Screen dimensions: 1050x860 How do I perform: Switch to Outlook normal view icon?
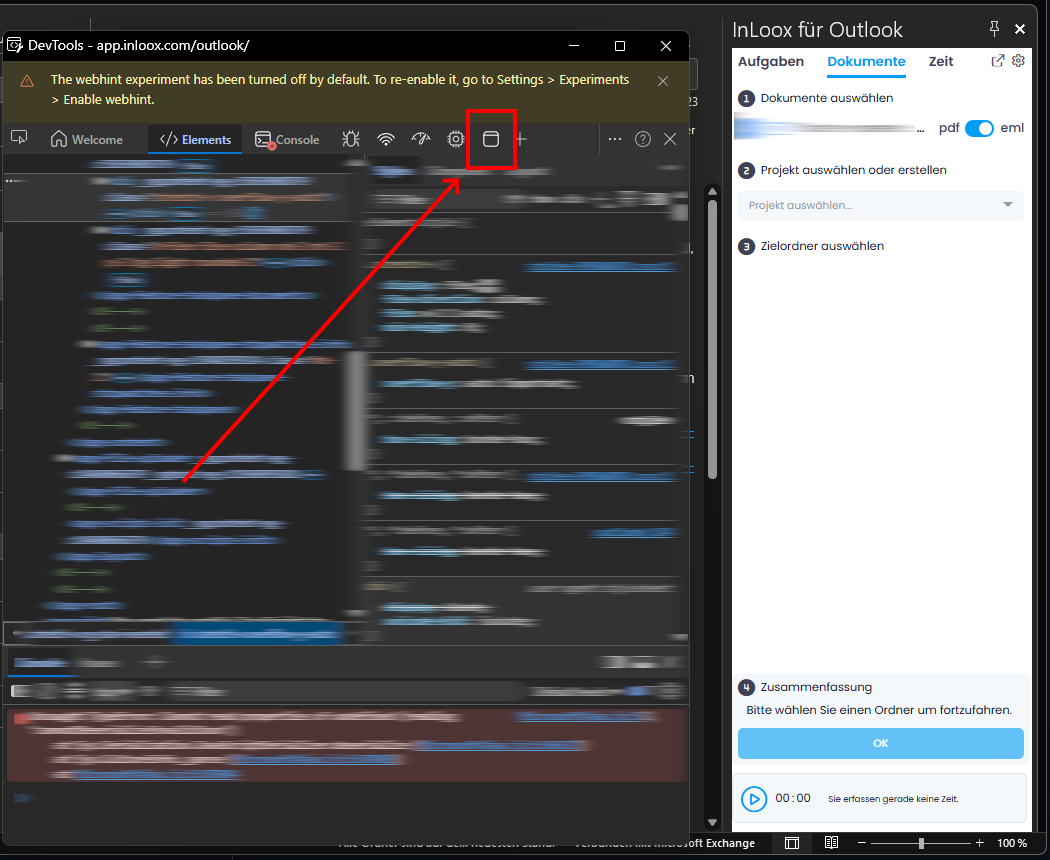coord(792,843)
